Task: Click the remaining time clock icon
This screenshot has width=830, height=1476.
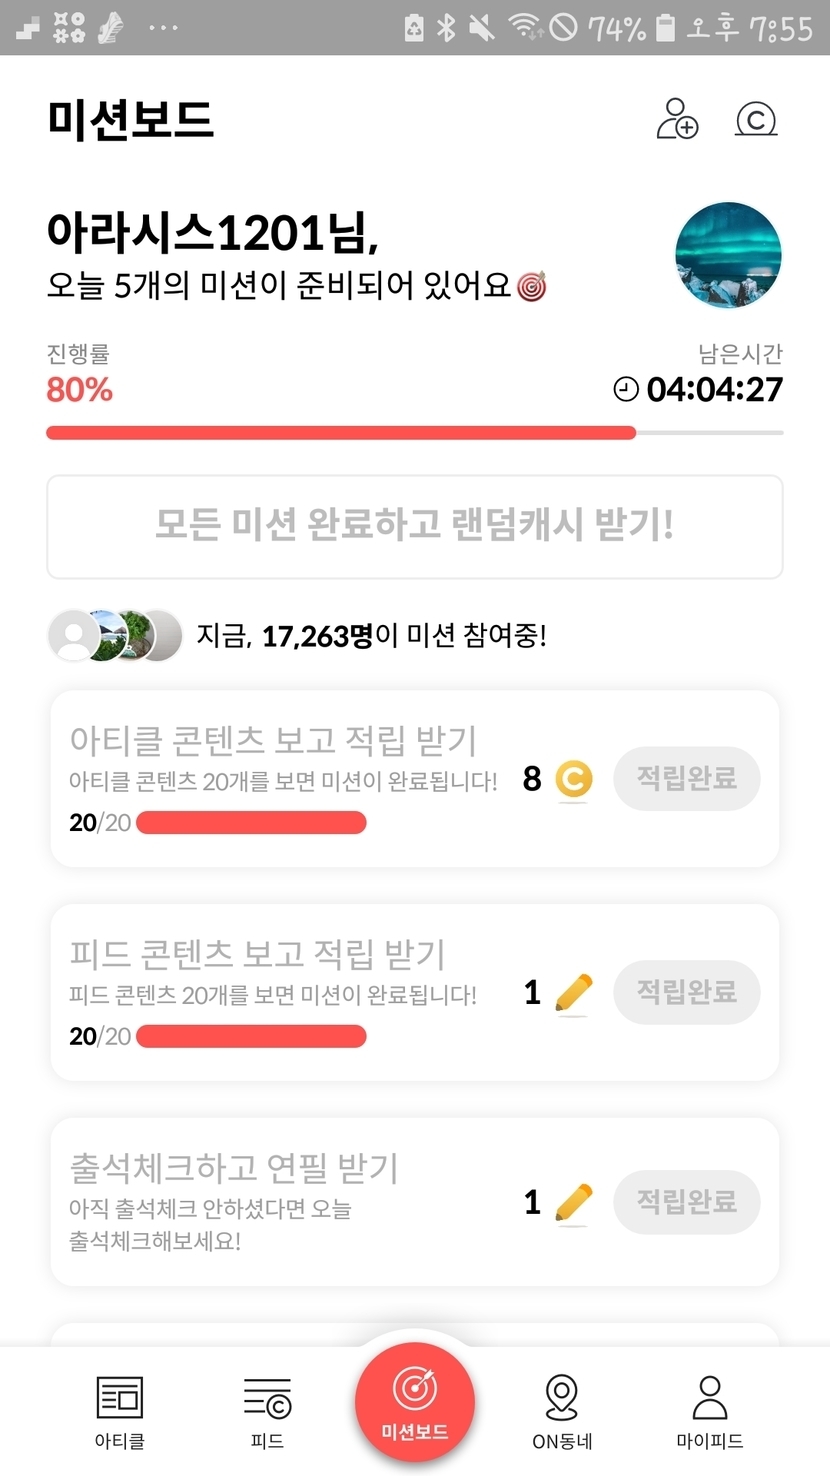Action: click(x=626, y=389)
